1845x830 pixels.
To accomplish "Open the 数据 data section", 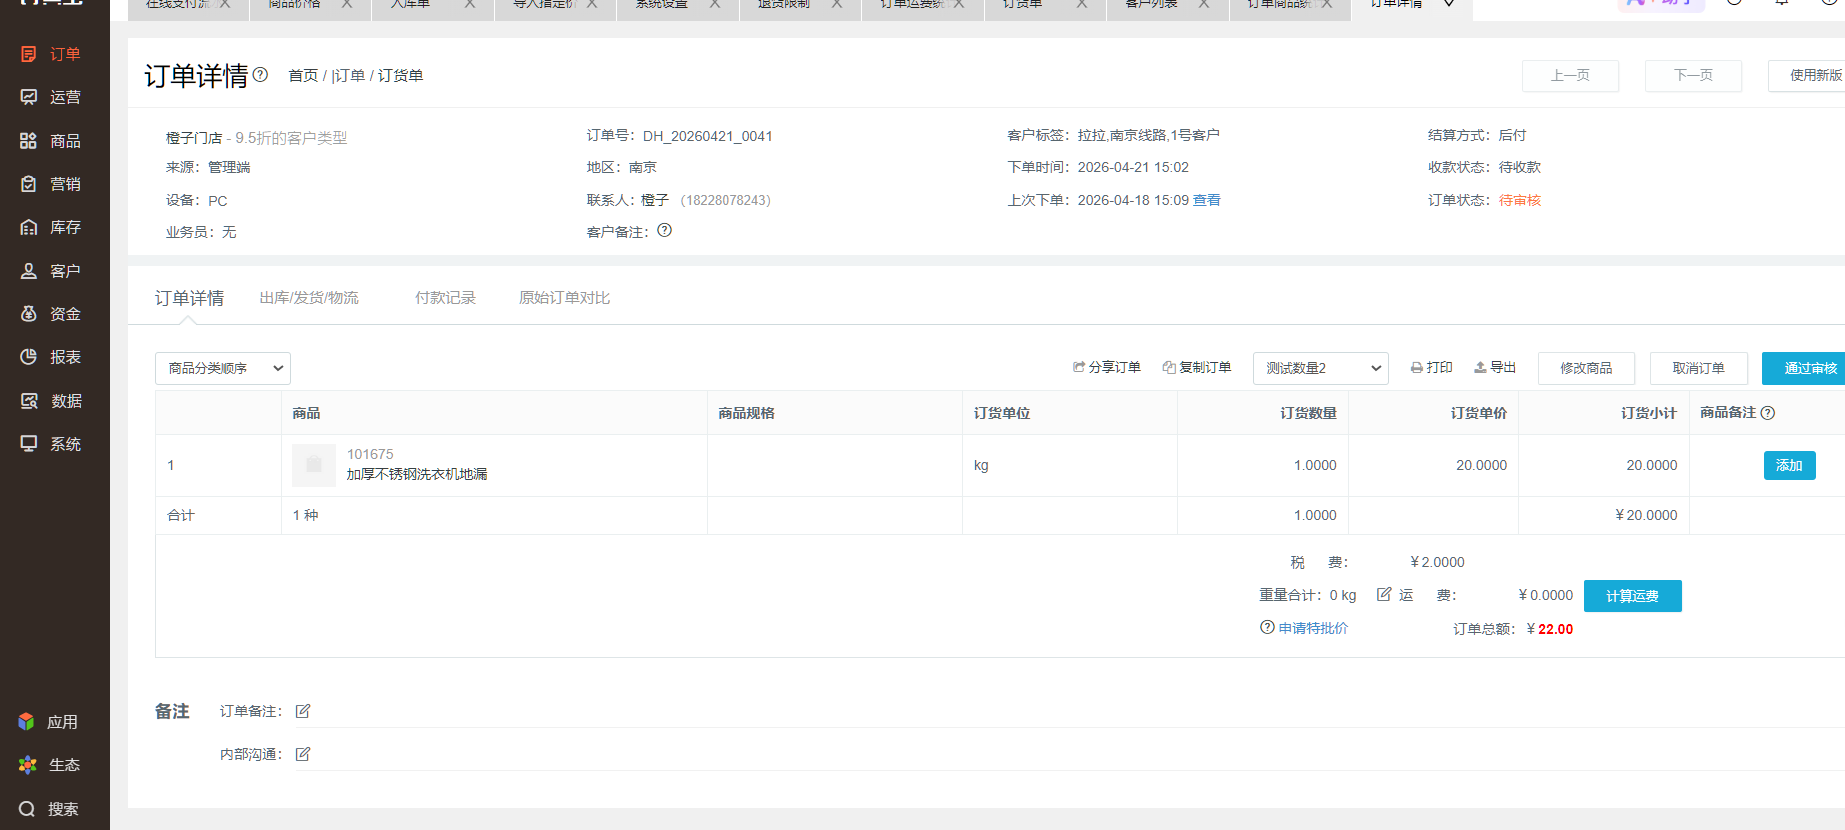I will coord(51,401).
